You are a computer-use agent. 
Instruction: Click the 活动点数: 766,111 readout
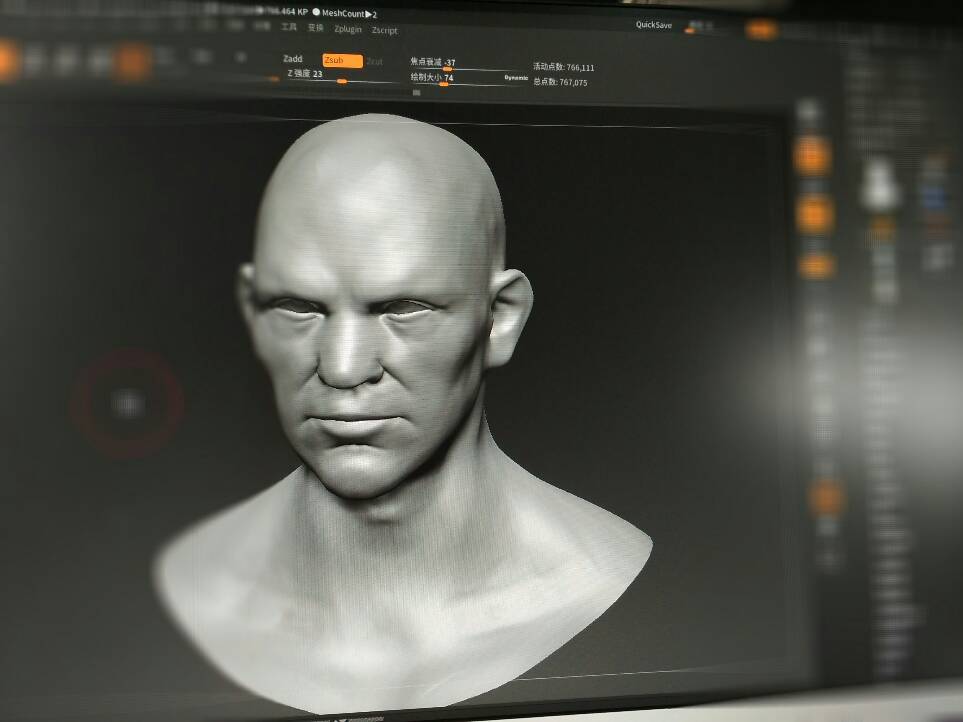pyautogui.click(x=563, y=67)
